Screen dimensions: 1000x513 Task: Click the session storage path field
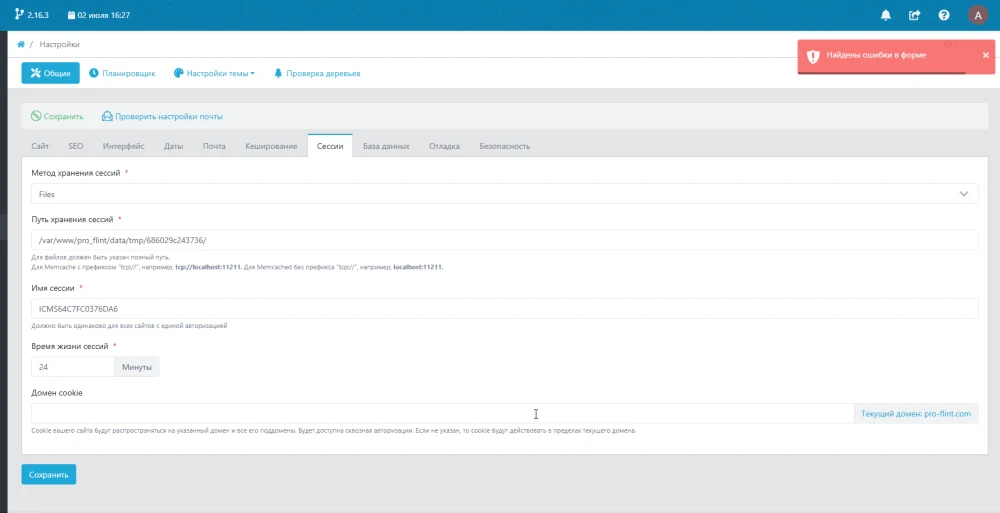[x=504, y=240]
